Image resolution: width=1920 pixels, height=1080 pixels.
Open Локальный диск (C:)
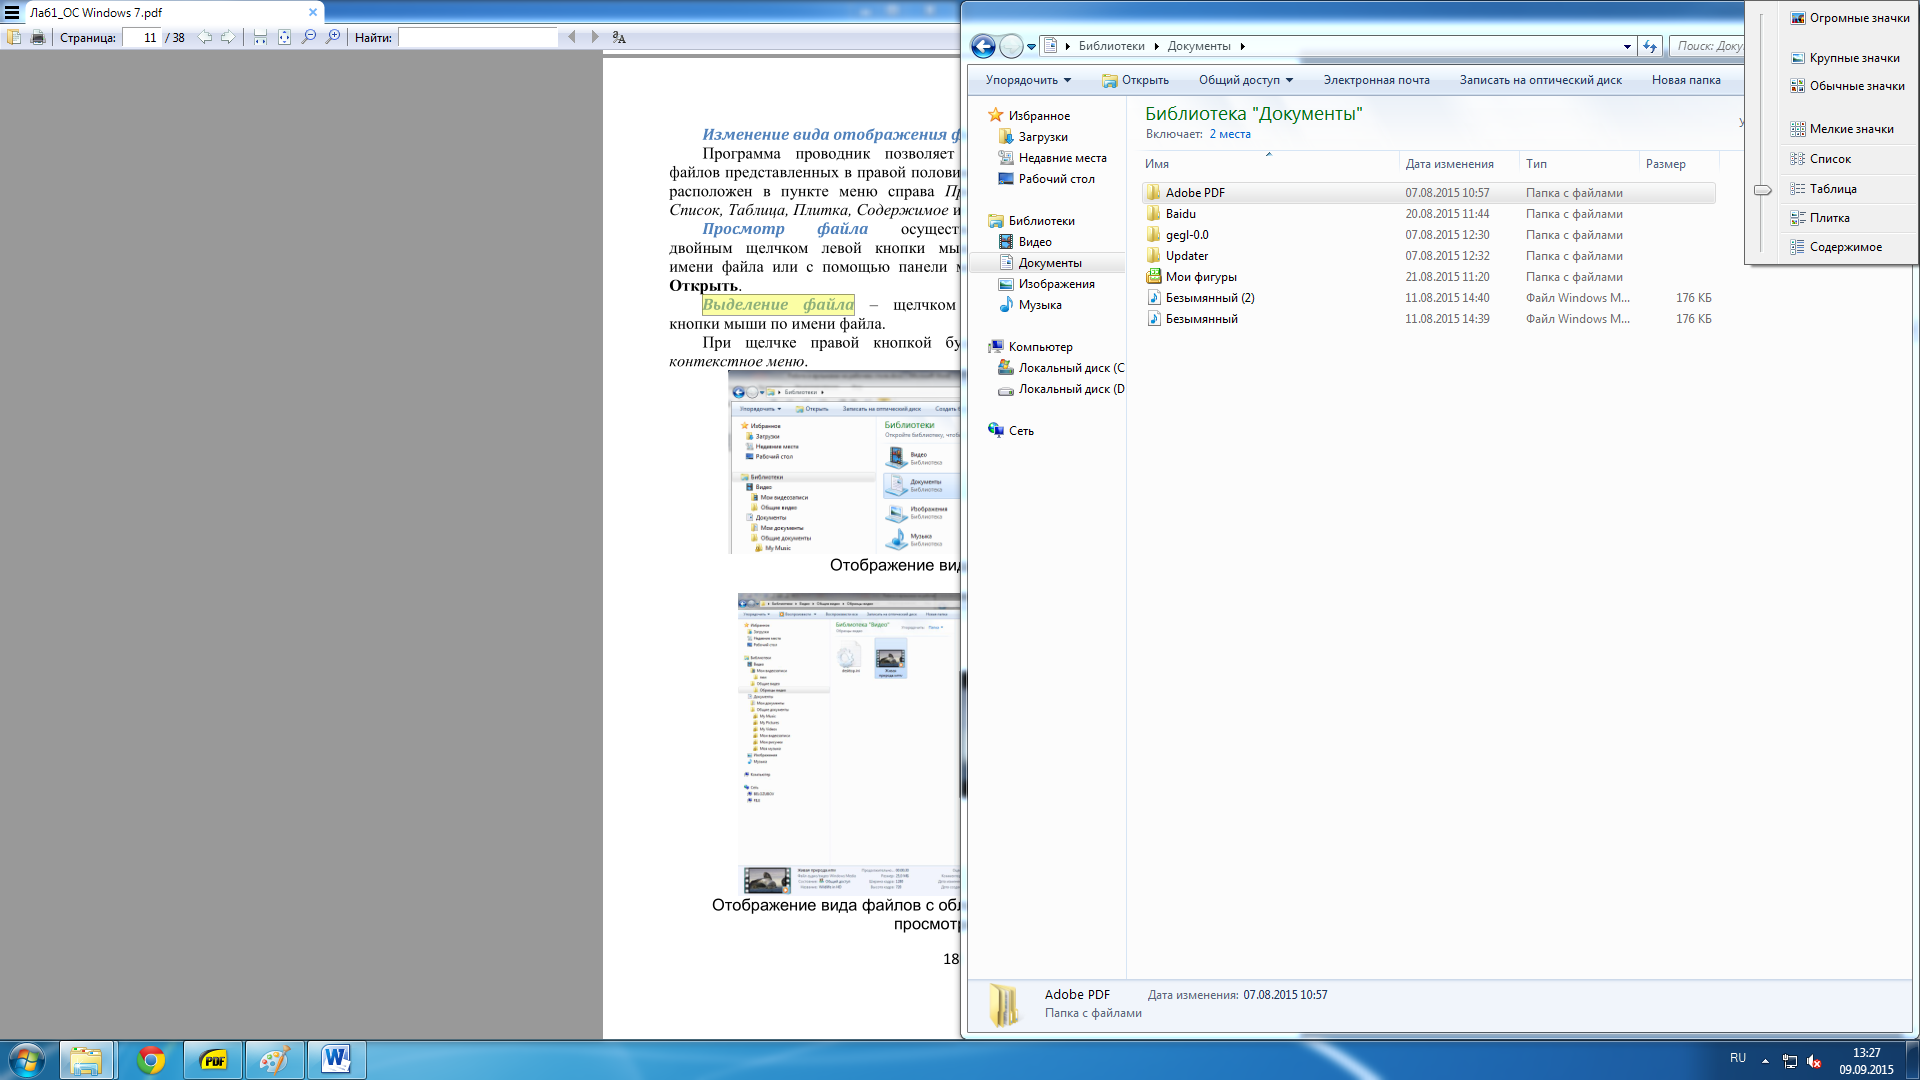pyautogui.click(x=1061, y=368)
